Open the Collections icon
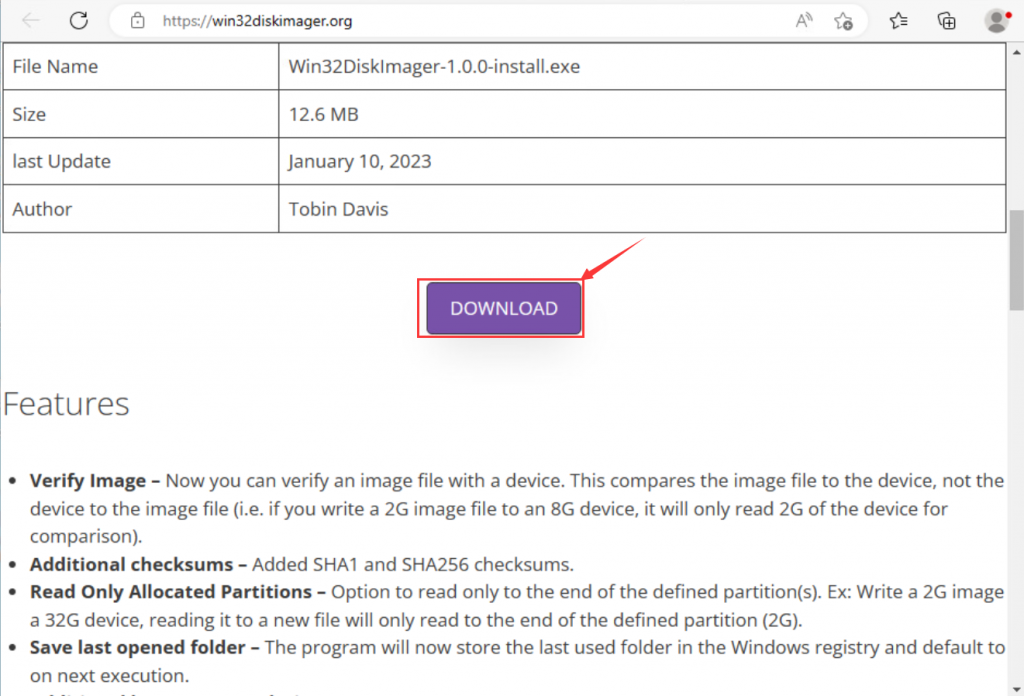The image size is (1024, 696). click(946, 21)
